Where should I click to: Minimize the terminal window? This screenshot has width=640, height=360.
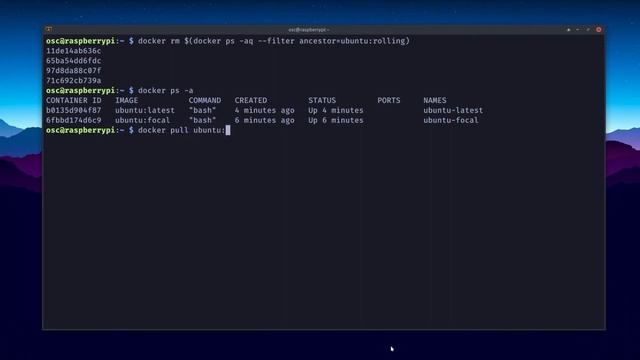click(578, 29)
